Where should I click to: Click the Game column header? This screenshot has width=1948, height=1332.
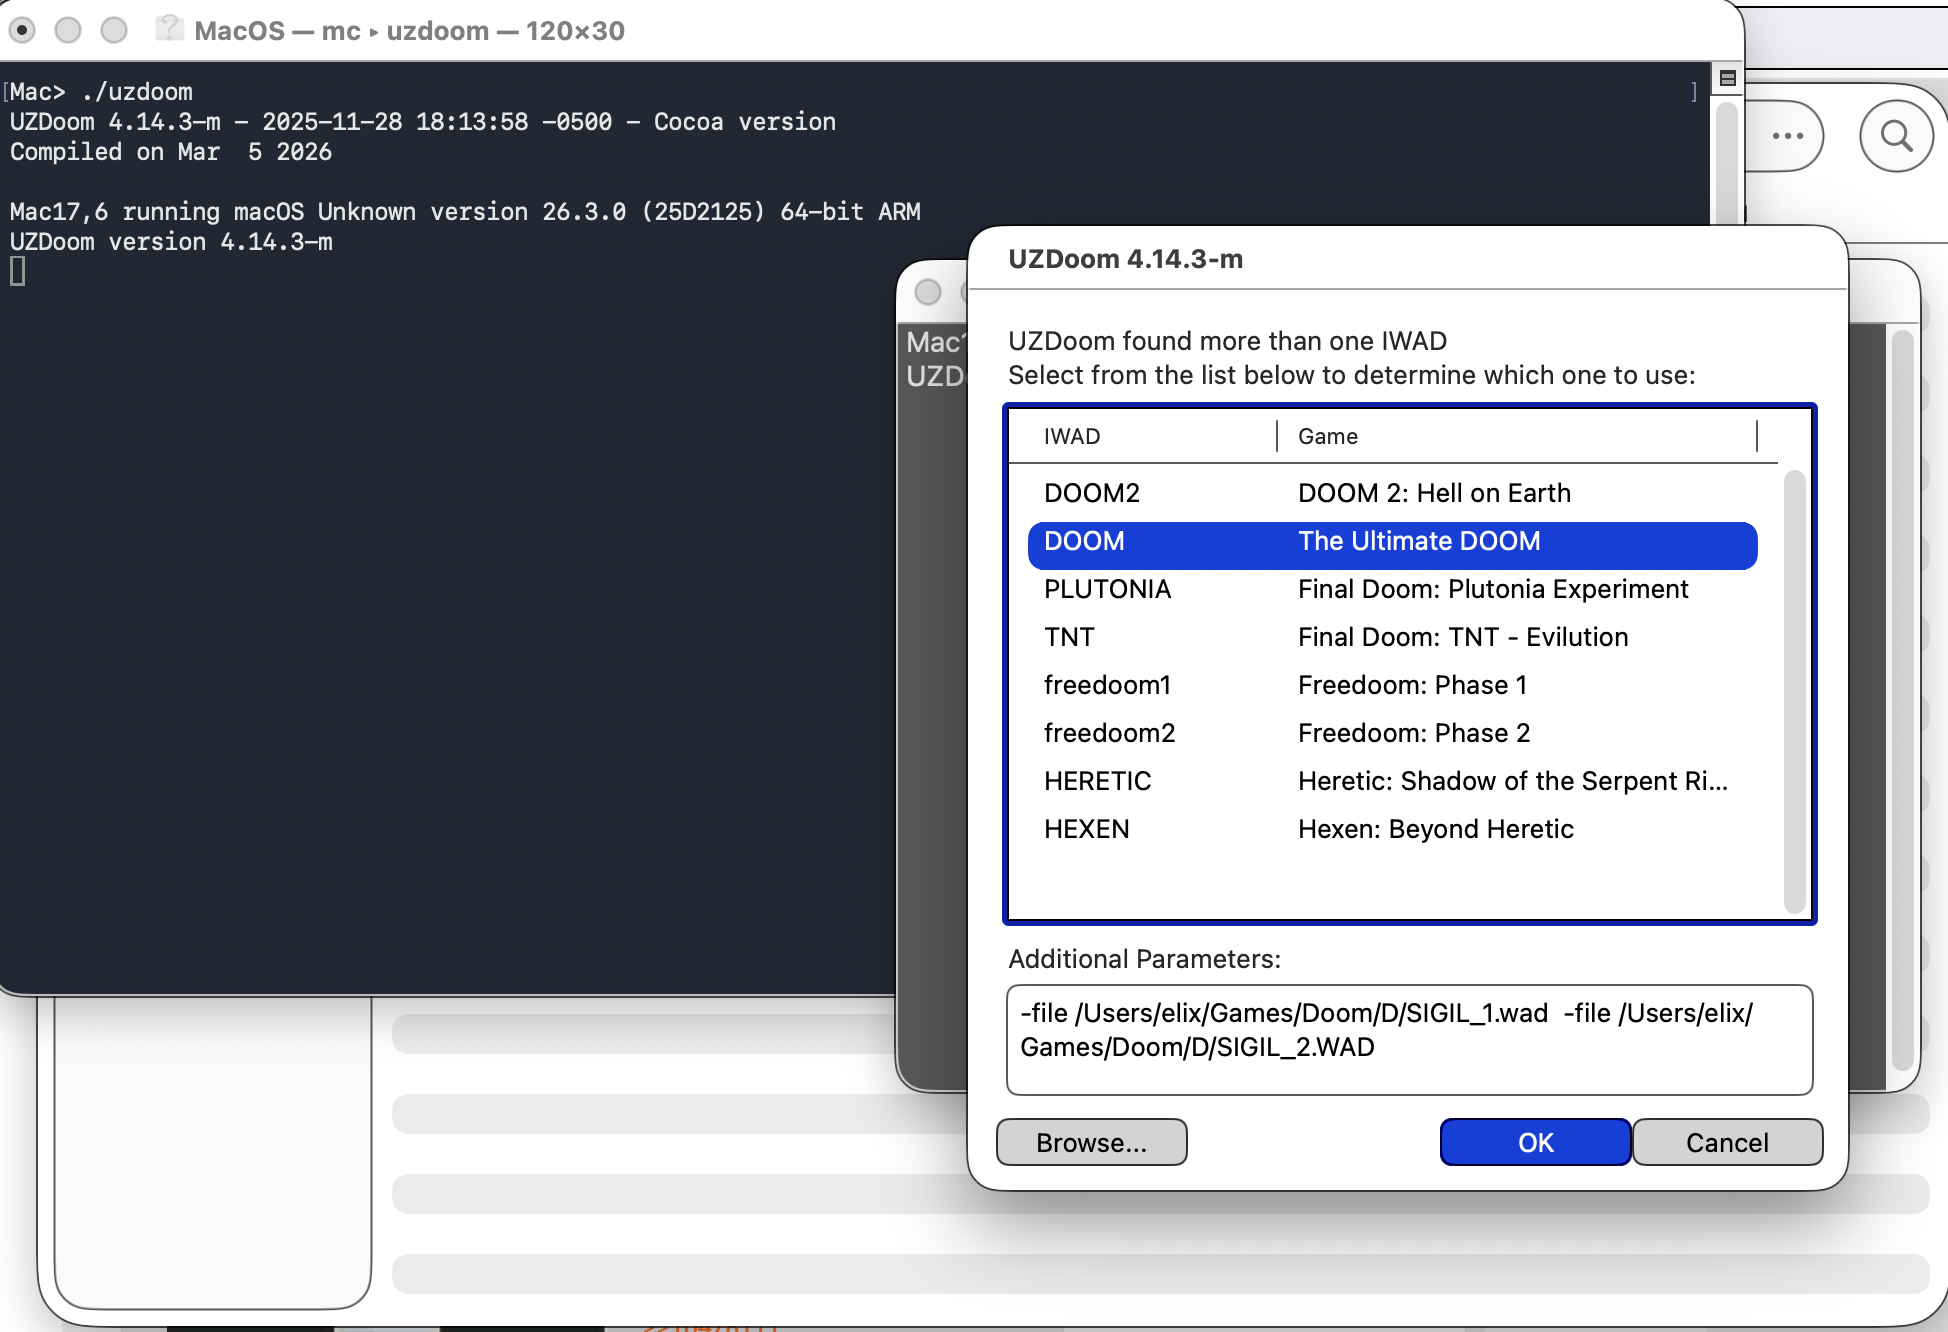click(x=1517, y=436)
